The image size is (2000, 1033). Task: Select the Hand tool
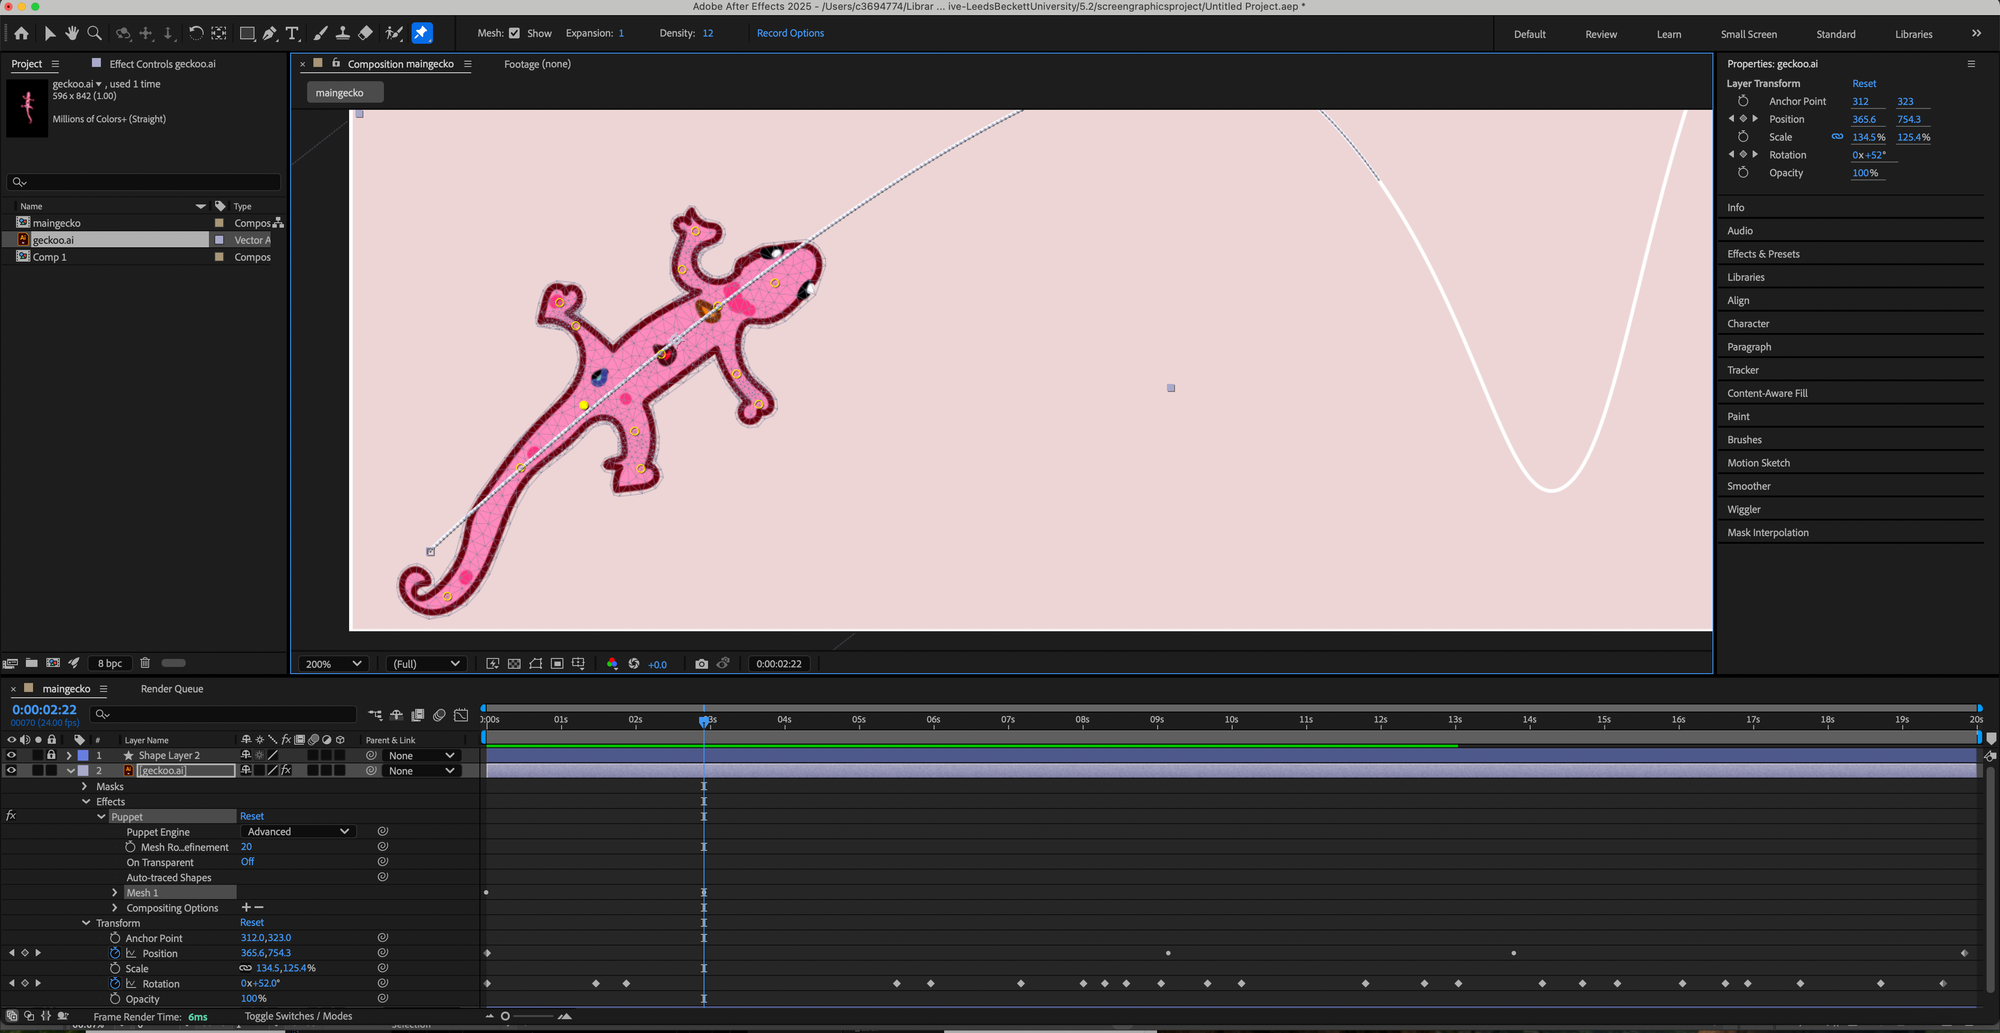click(72, 33)
